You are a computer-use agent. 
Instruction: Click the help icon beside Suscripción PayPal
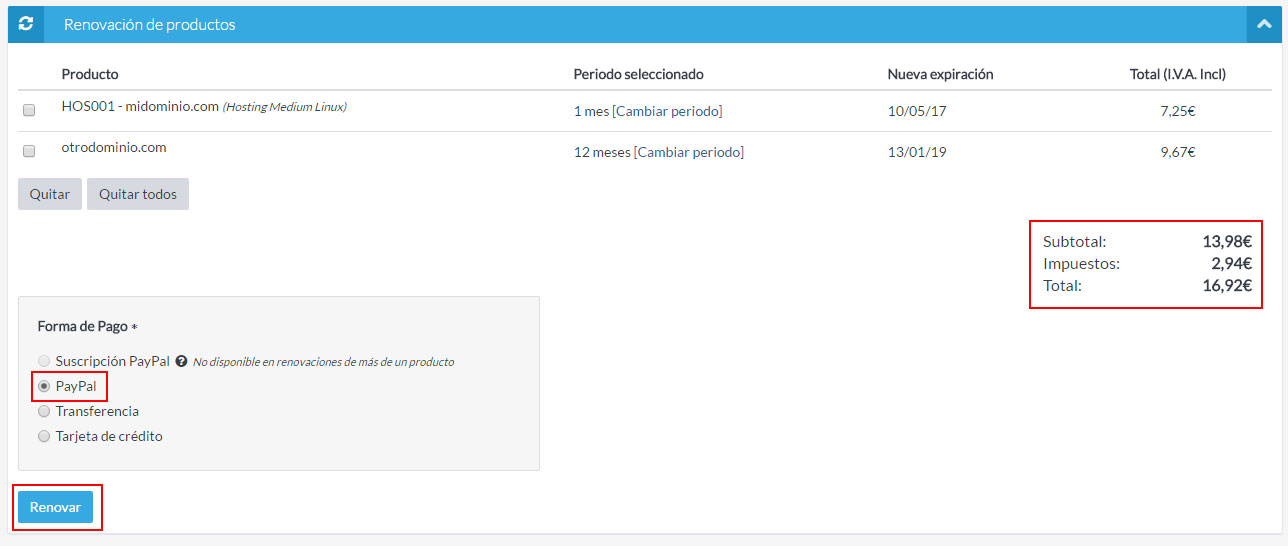(x=181, y=361)
